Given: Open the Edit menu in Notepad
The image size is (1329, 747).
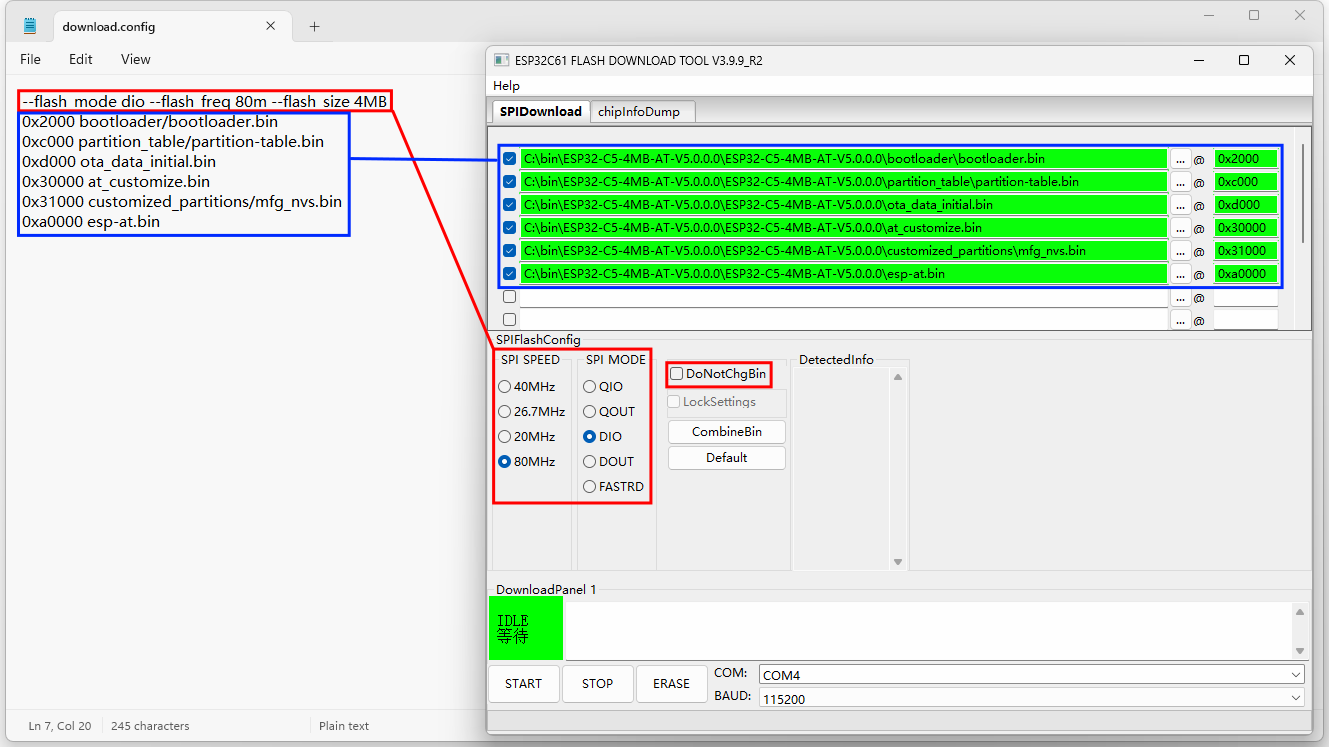Looking at the screenshot, I should [81, 59].
